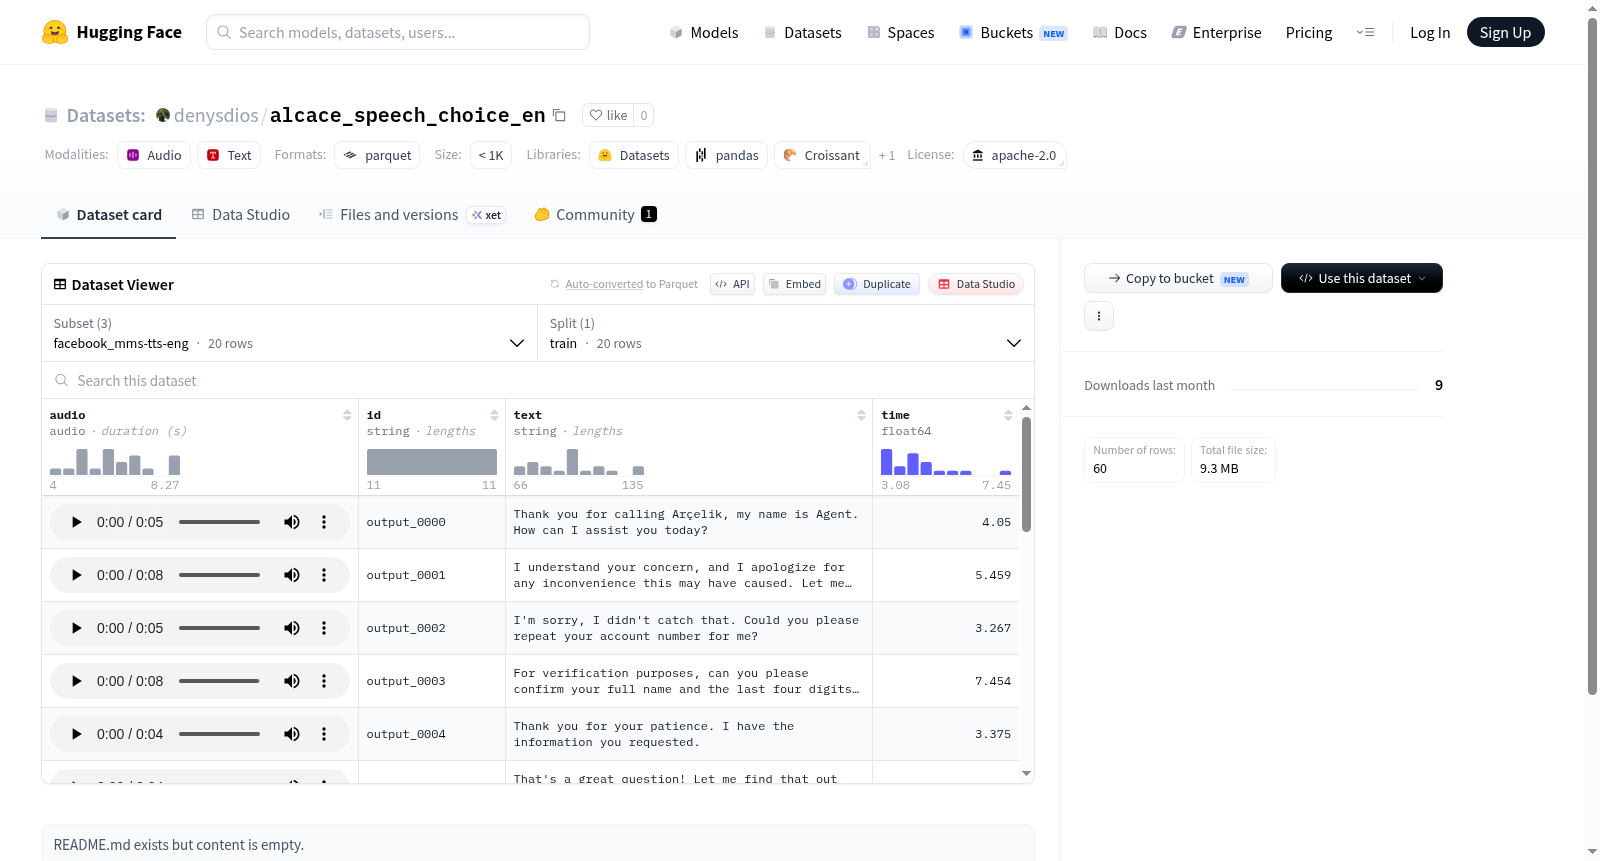Open Files and versions tab
The height and width of the screenshot is (861, 1600).
point(412,214)
